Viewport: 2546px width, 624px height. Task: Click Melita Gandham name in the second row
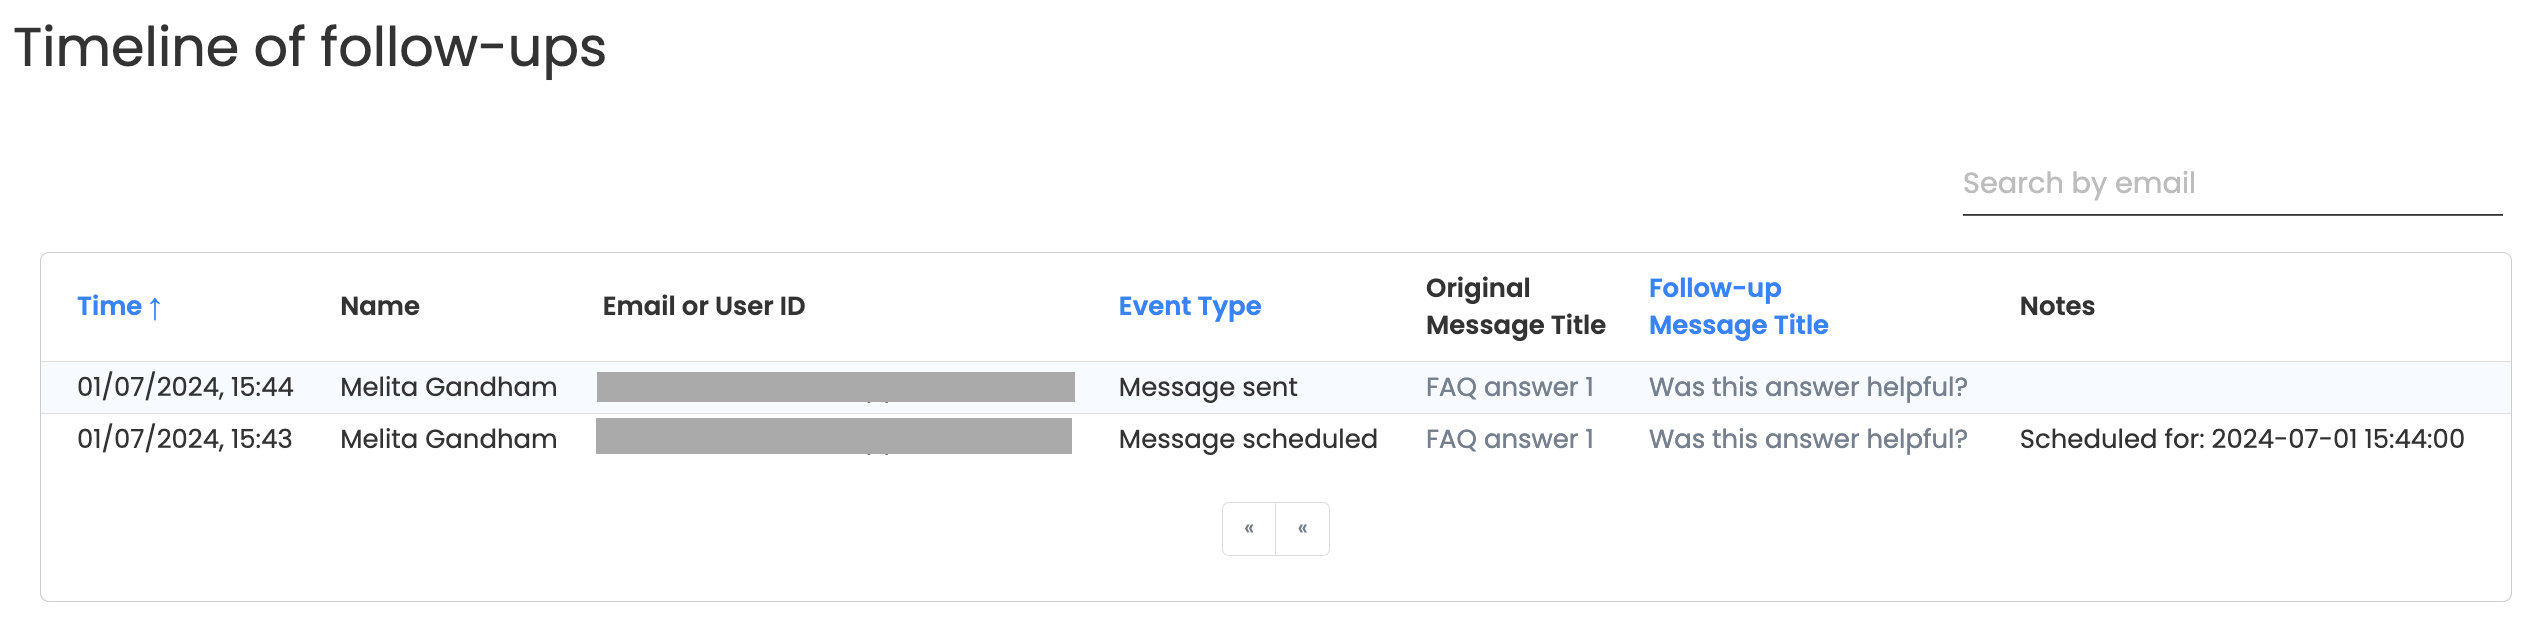coord(448,439)
